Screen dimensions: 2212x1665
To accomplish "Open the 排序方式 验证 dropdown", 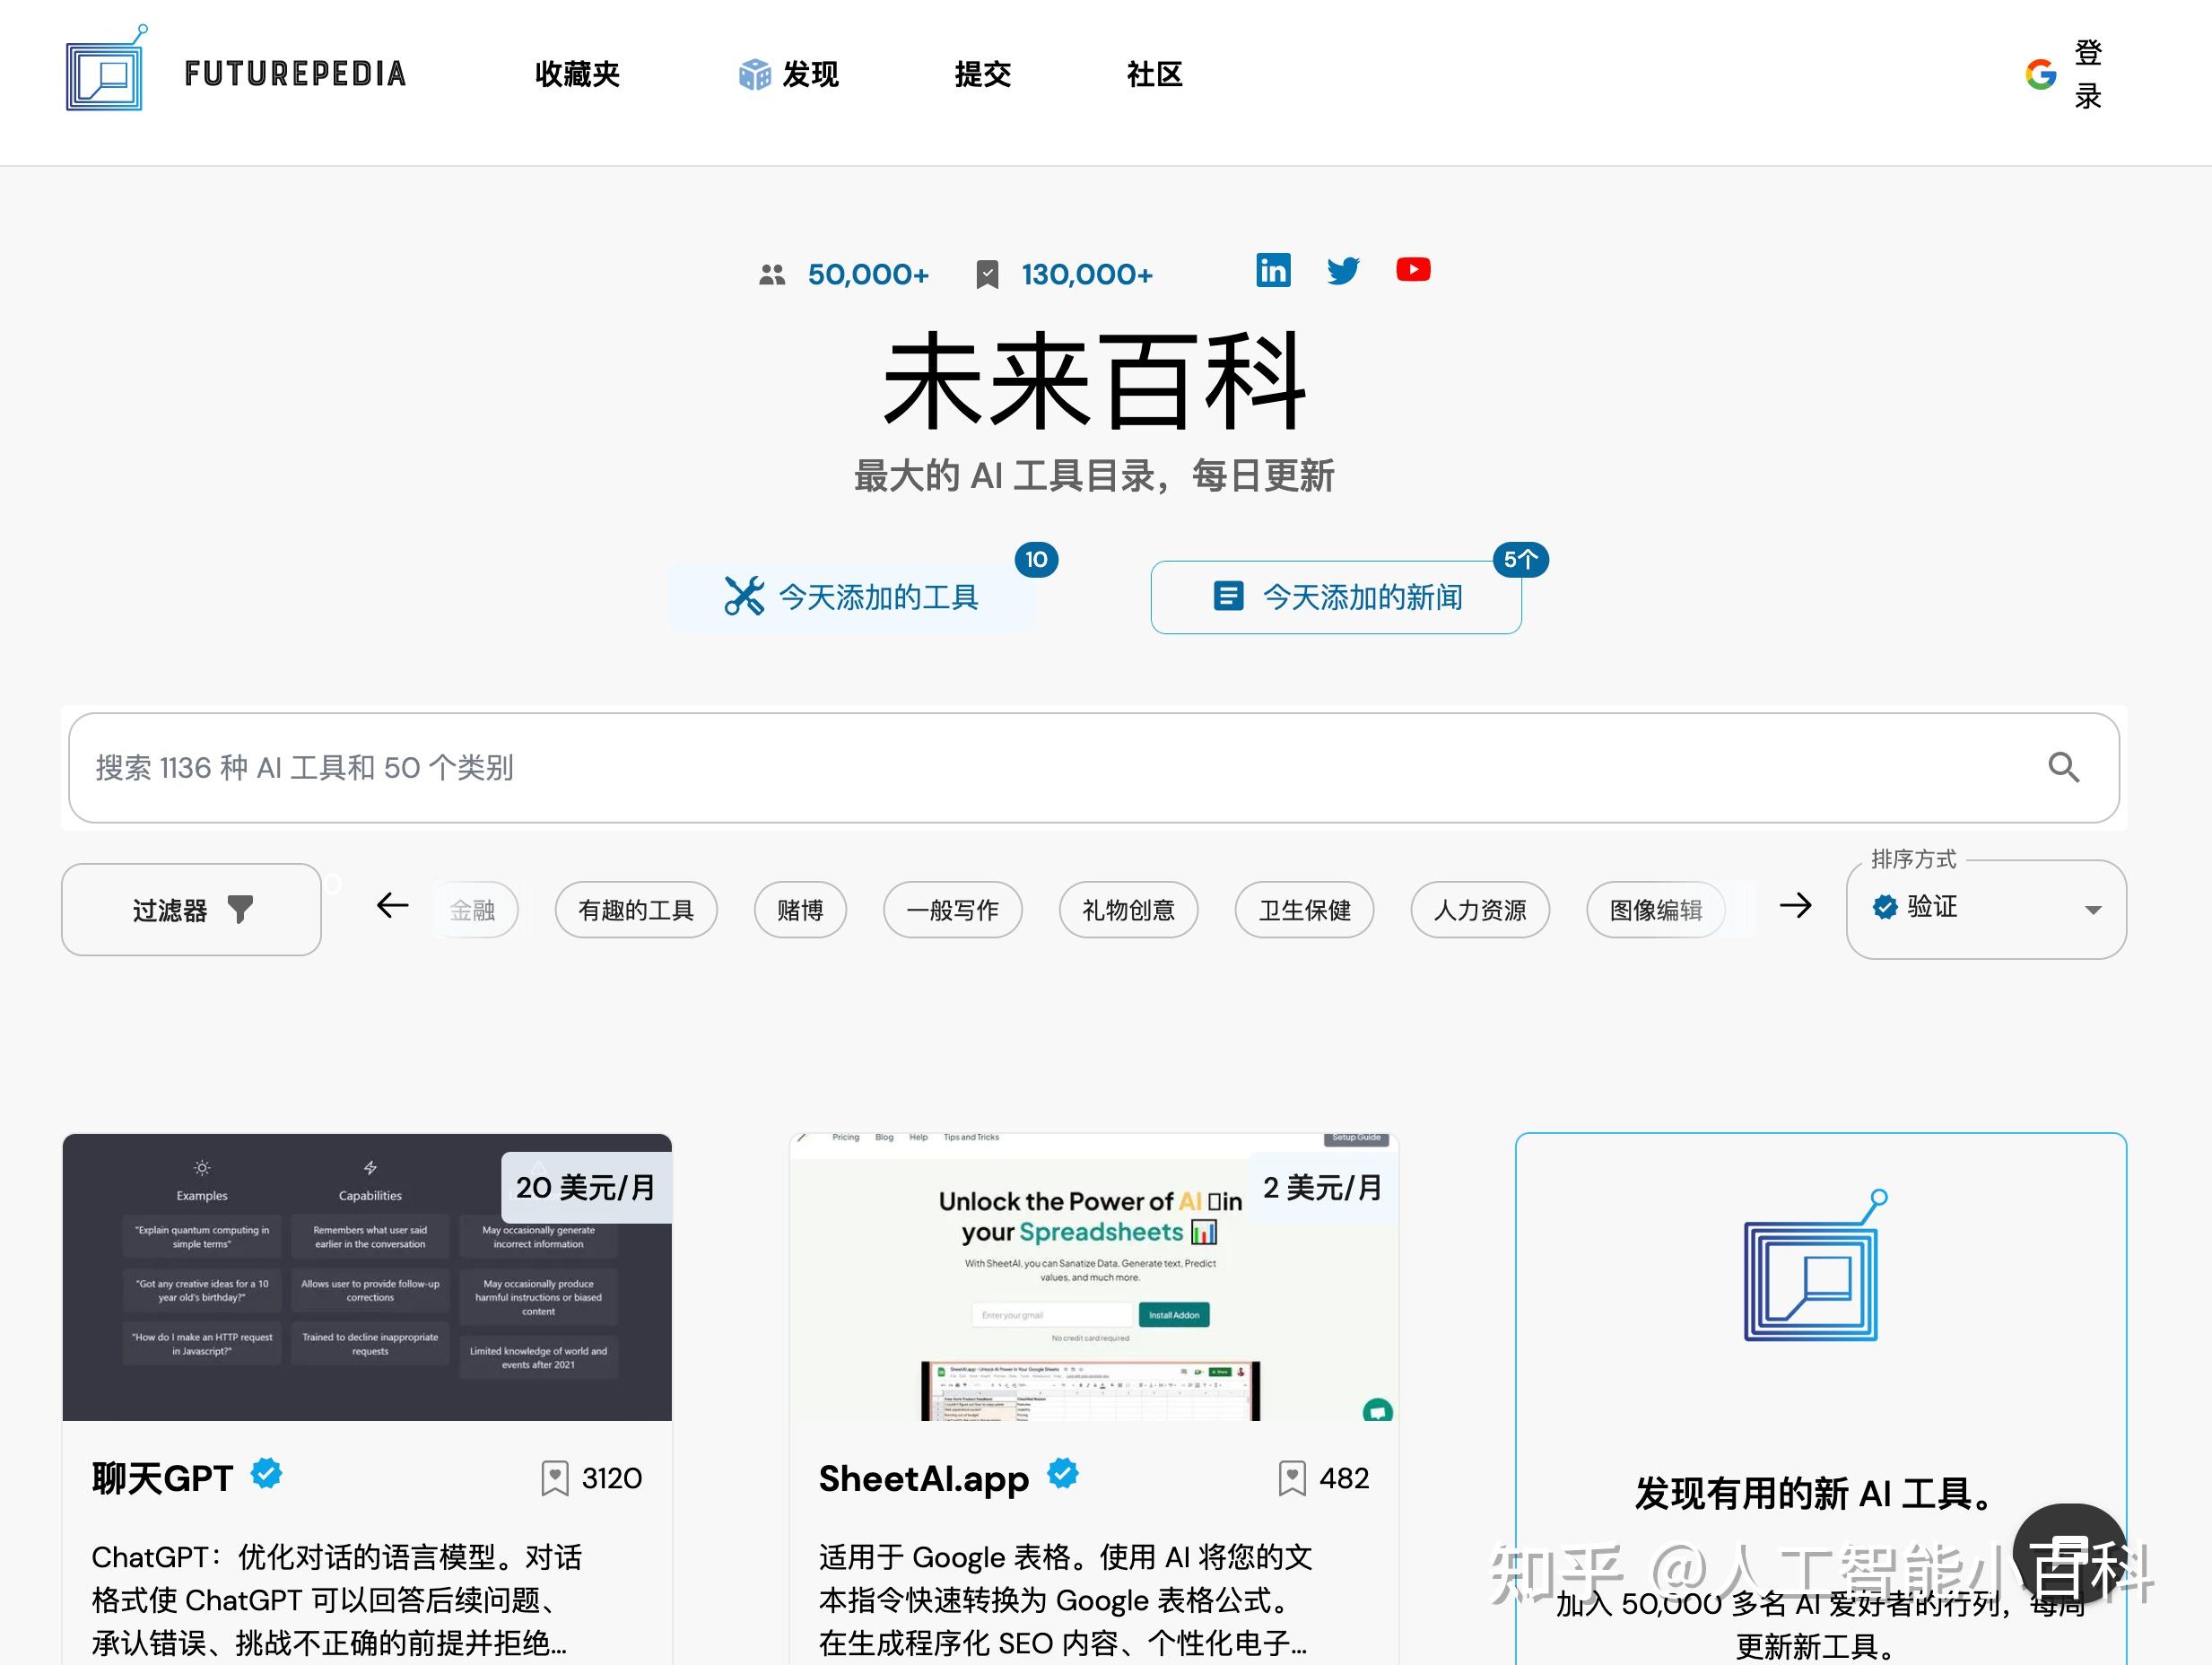I will (x=1986, y=909).
